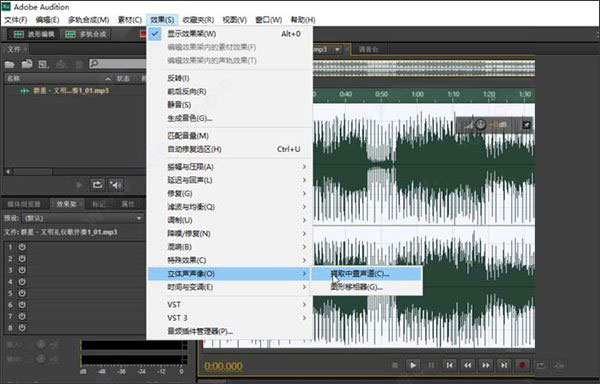The height and width of the screenshot is (384, 600).
Task: Open the 预设 (默认) preset dropdown
Action: click(x=83, y=218)
